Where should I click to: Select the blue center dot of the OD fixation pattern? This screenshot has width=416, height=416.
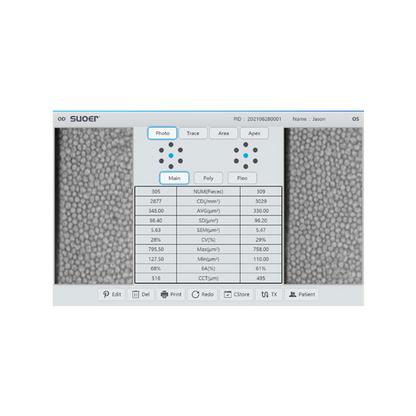point(171,156)
